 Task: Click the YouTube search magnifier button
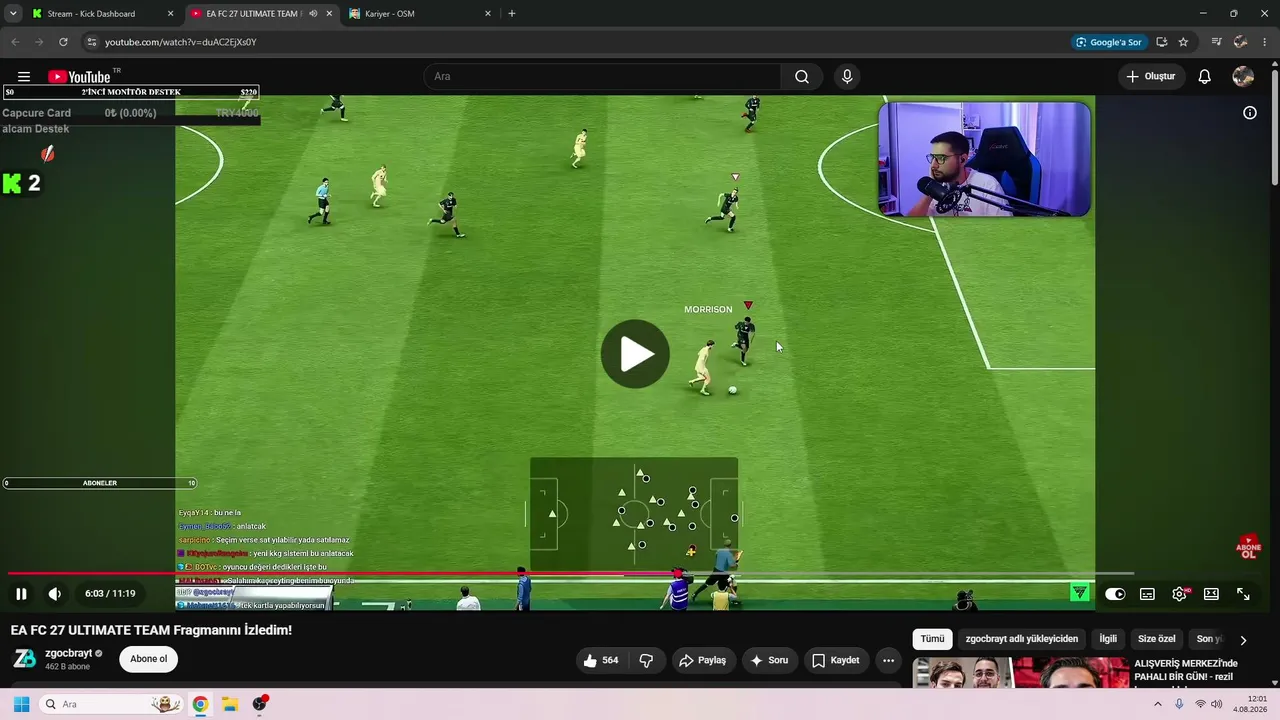pyautogui.click(x=802, y=77)
